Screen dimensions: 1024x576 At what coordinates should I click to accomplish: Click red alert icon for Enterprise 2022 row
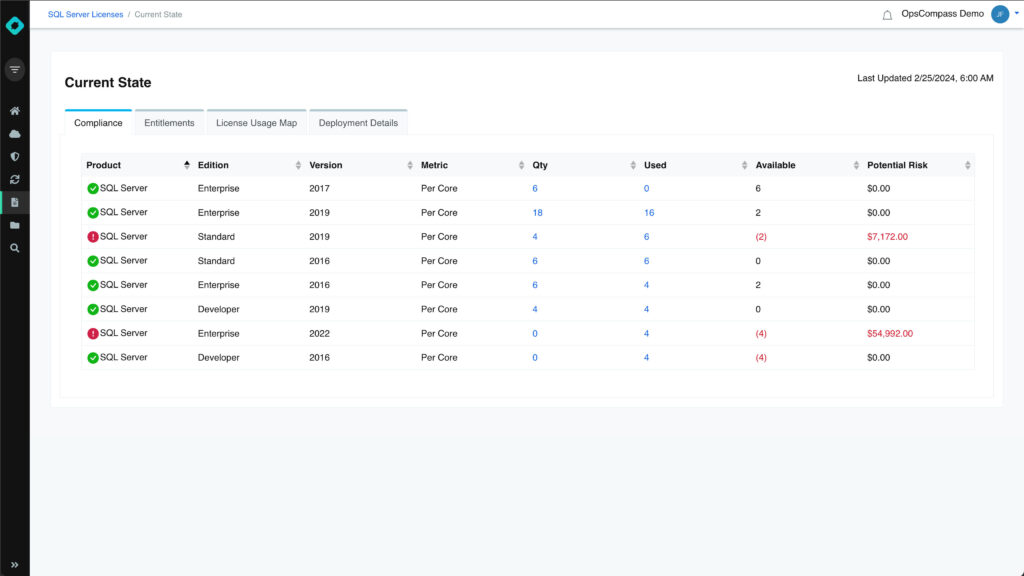click(x=93, y=334)
